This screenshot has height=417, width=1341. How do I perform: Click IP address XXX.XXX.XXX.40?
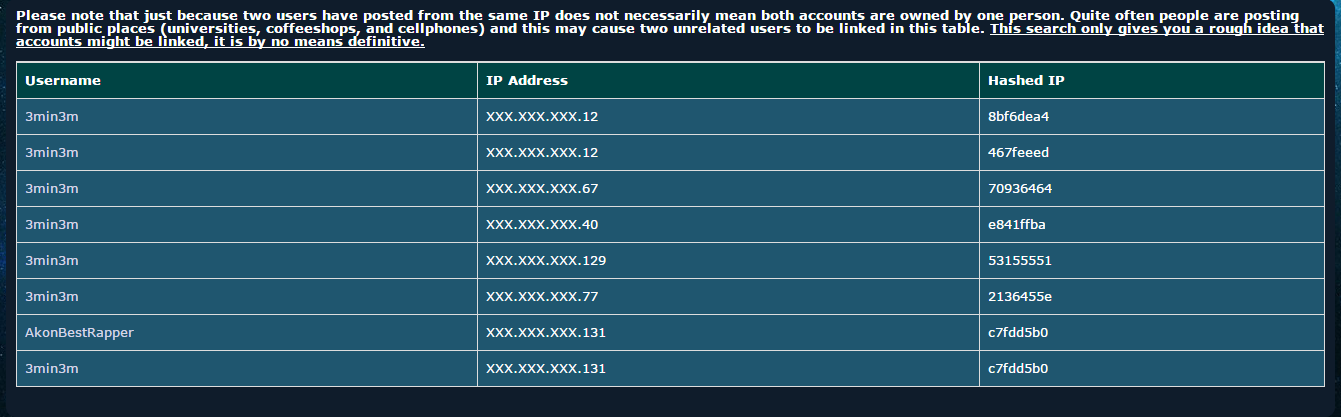542,224
